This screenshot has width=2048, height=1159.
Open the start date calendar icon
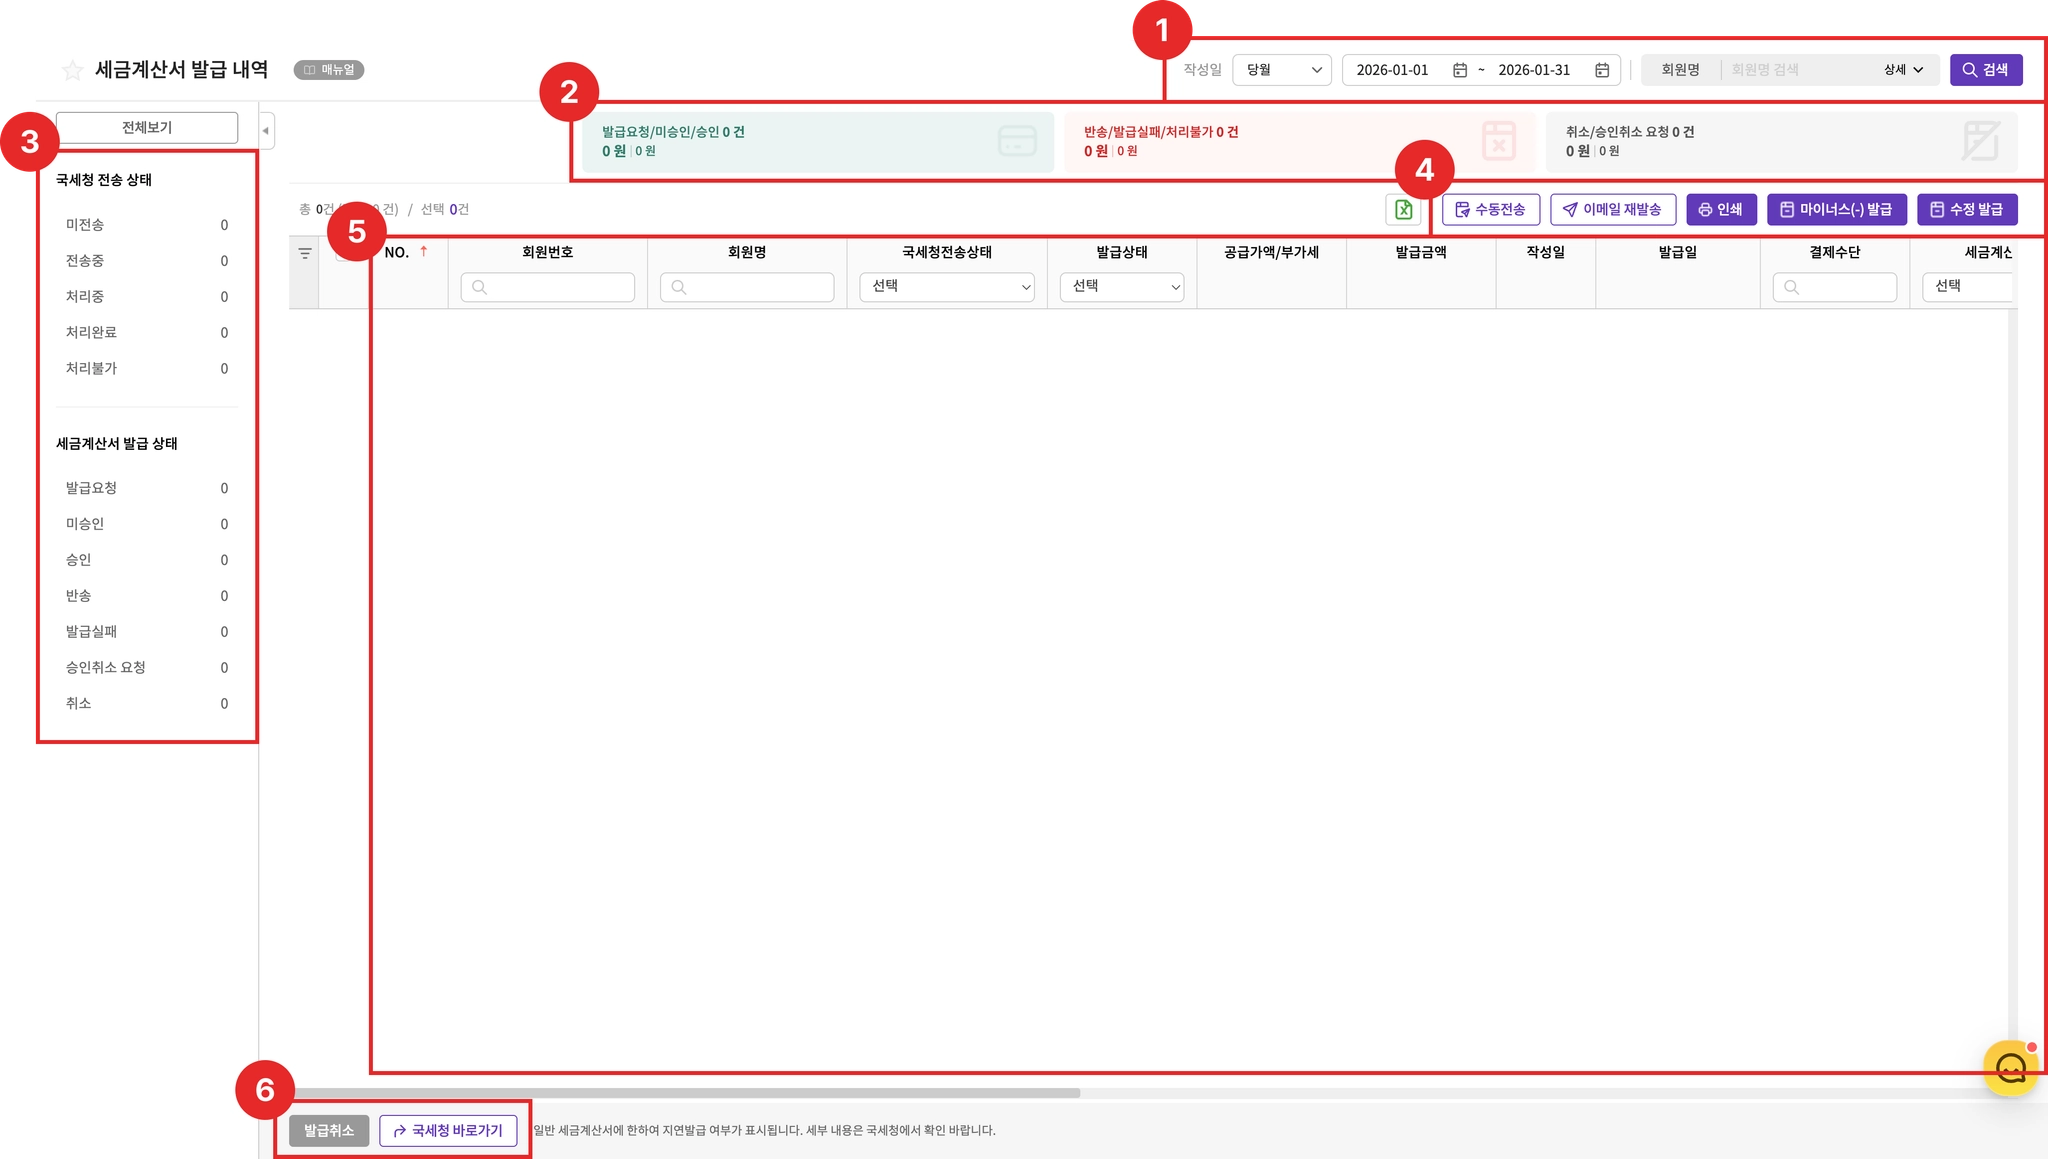point(1460,70)
